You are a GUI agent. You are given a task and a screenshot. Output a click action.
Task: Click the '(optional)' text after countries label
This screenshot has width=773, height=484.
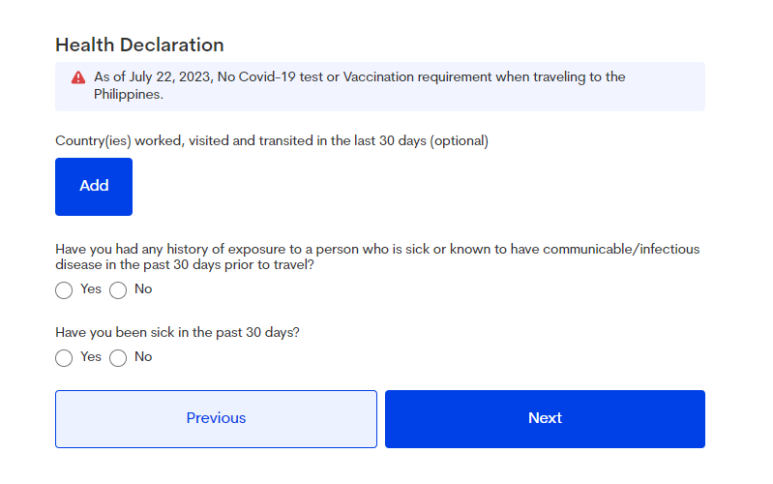[x=458, y=141]
